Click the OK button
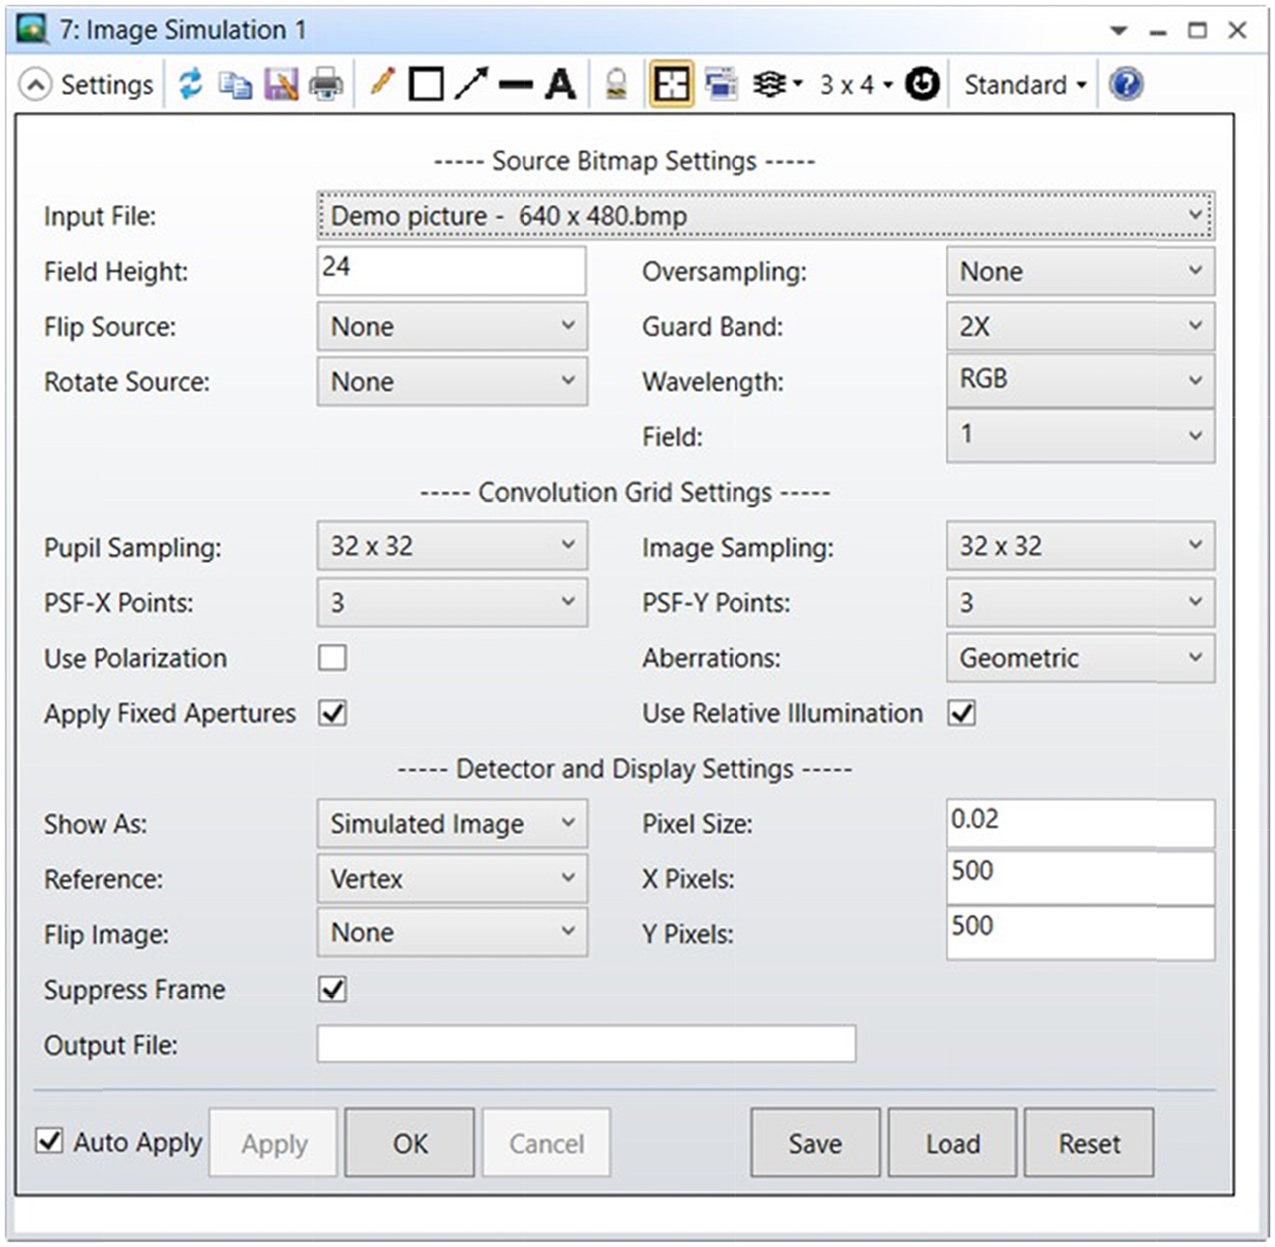Screen dimensions: 1275x1247 (x=410, y=1143)
